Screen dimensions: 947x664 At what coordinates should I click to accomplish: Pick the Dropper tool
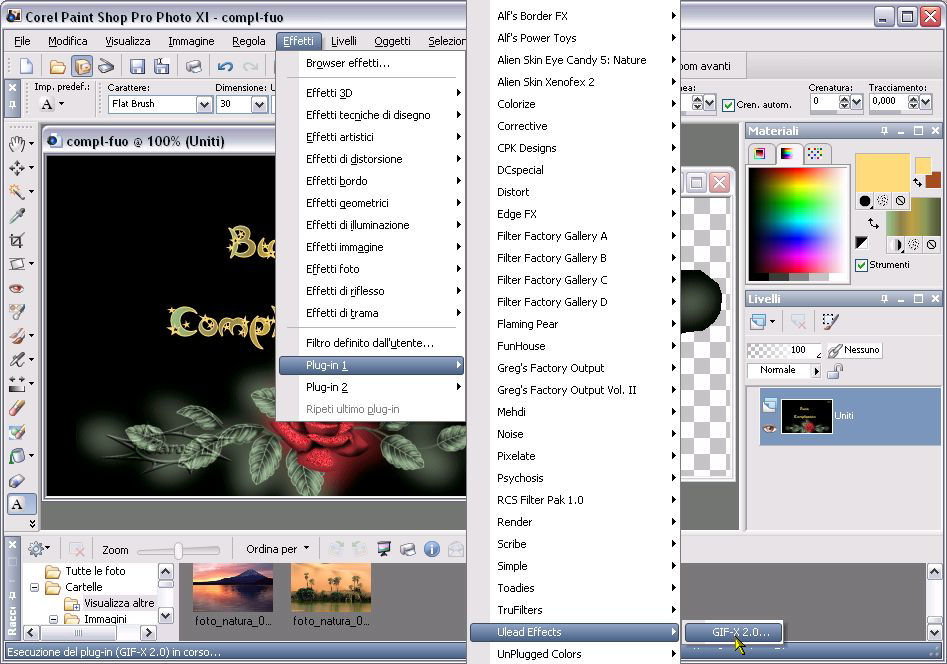point(17,216)
